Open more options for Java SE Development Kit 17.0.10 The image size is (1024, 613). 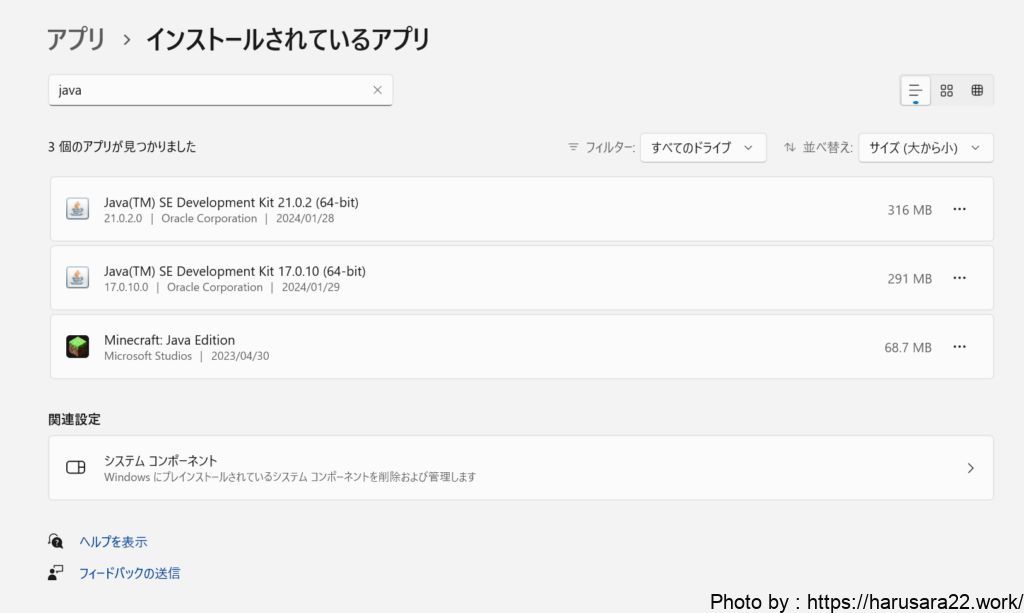959,278
